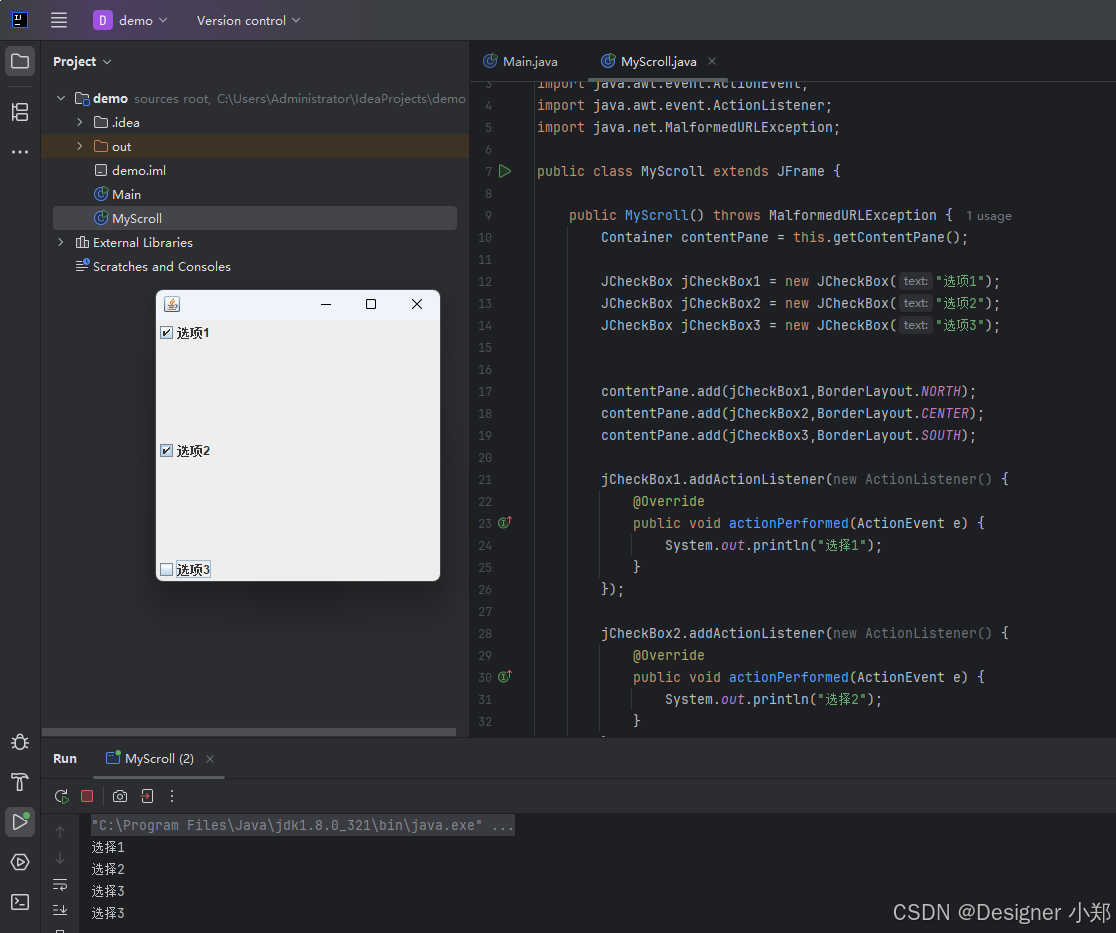The width and height of the screenshot is (1116, 933).
Task: Click line number 17 in the gutter
Action: point(485,391)
